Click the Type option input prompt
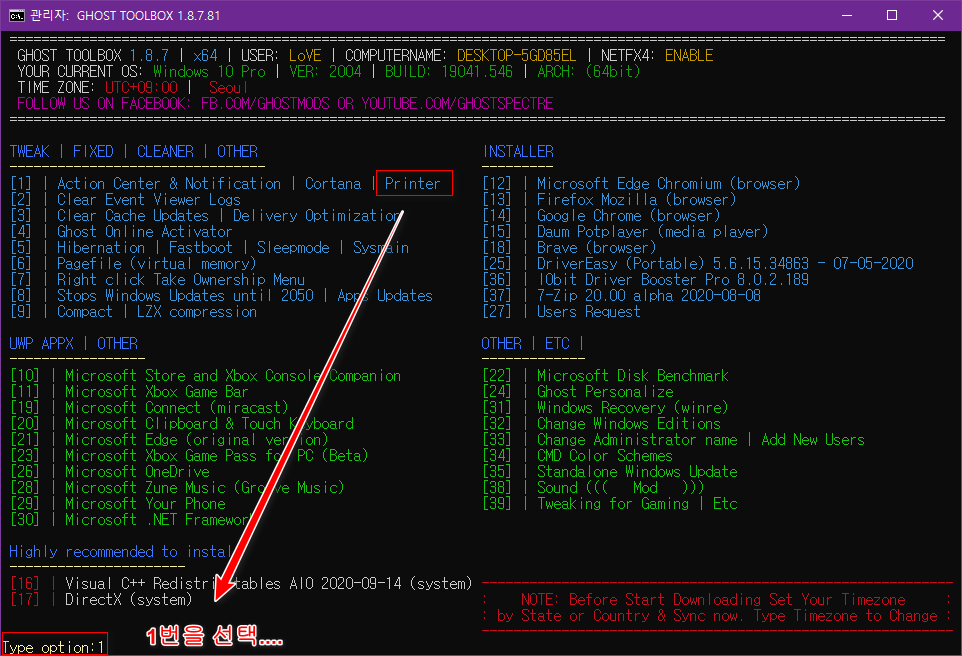Viewport: 962px width, 656px height. point(54,646)
